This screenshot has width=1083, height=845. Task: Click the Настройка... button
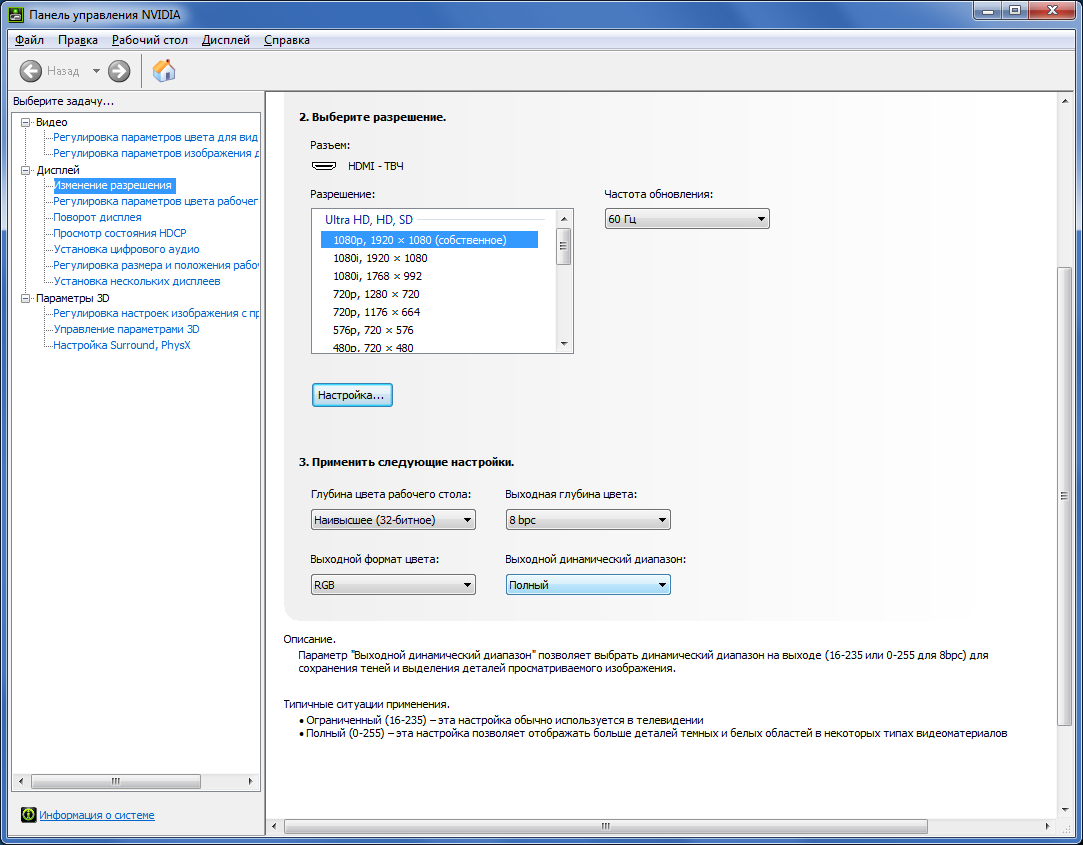coord(352,395)
